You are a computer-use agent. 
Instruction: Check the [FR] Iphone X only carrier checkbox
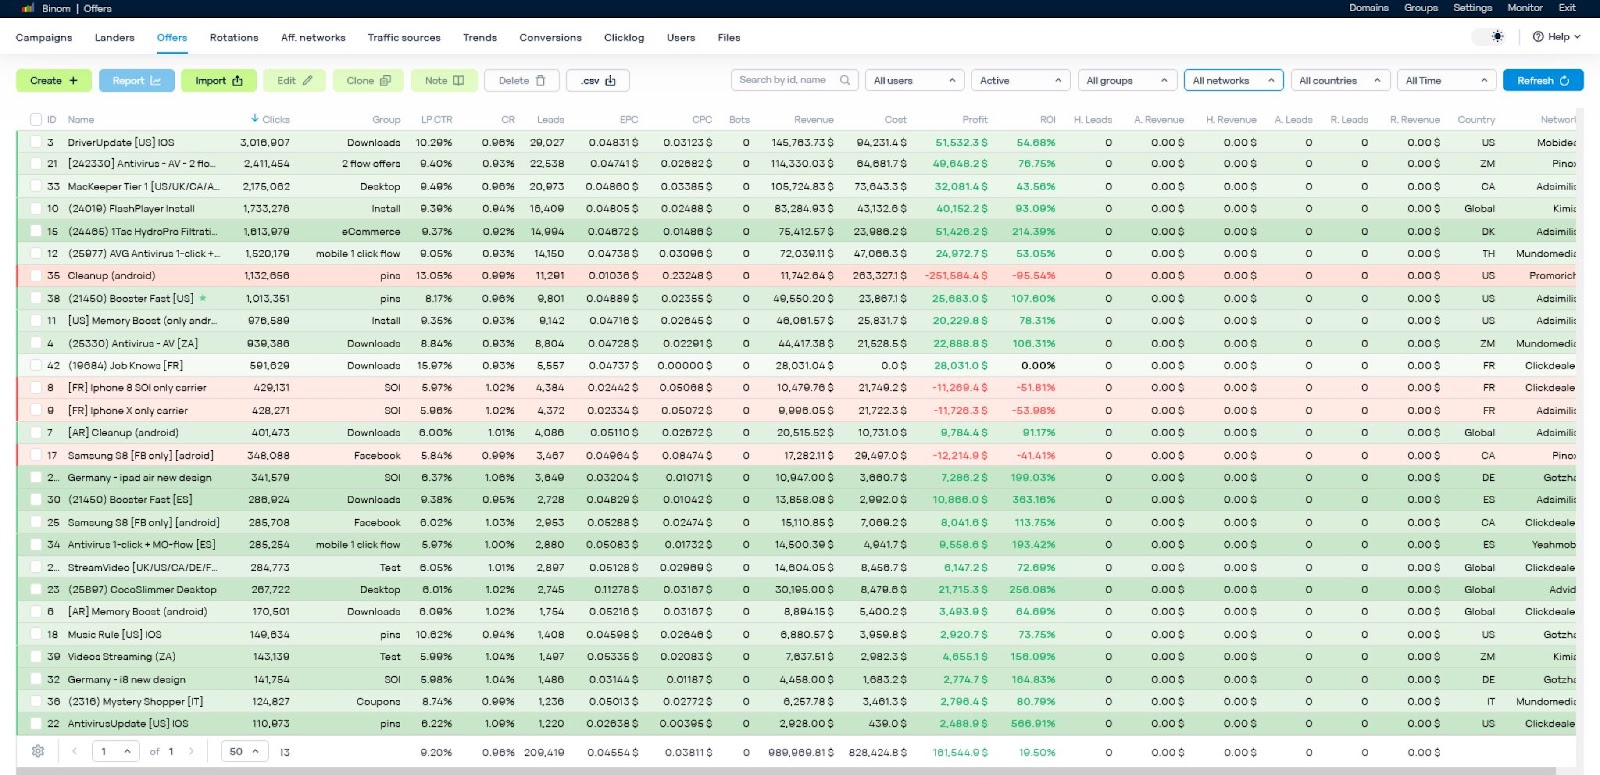pyautogui.click(x=36, y=410)
